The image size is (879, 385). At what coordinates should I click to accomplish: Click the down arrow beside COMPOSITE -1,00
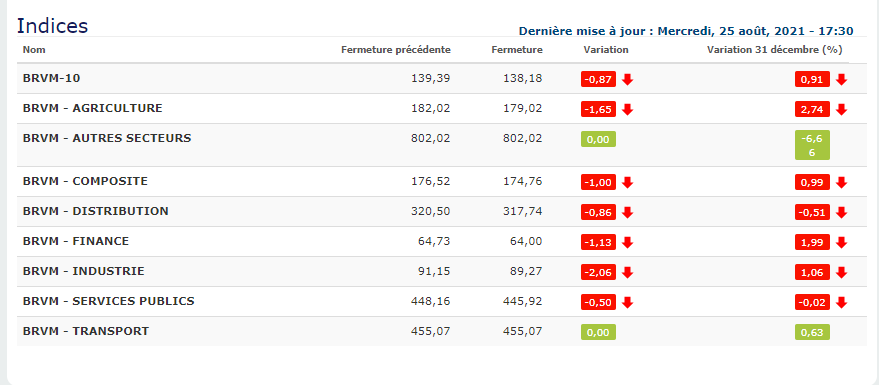627,182
